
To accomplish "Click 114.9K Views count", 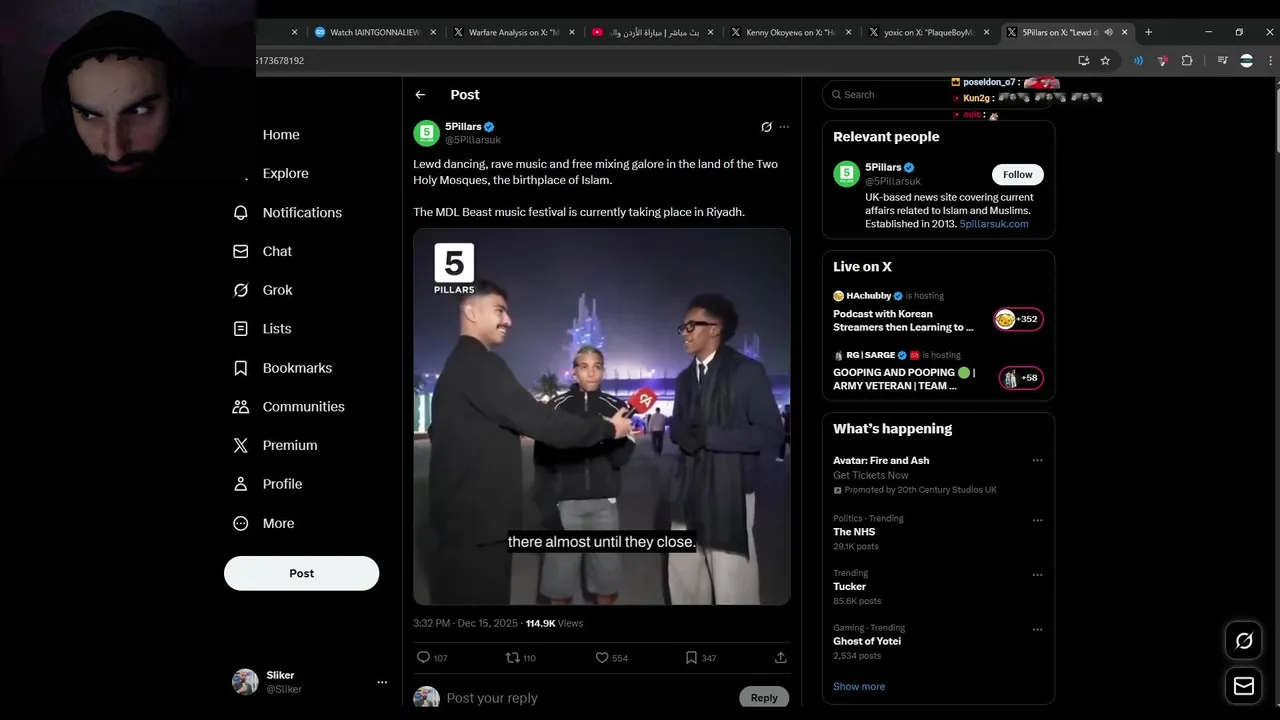I will pos(554,623).
